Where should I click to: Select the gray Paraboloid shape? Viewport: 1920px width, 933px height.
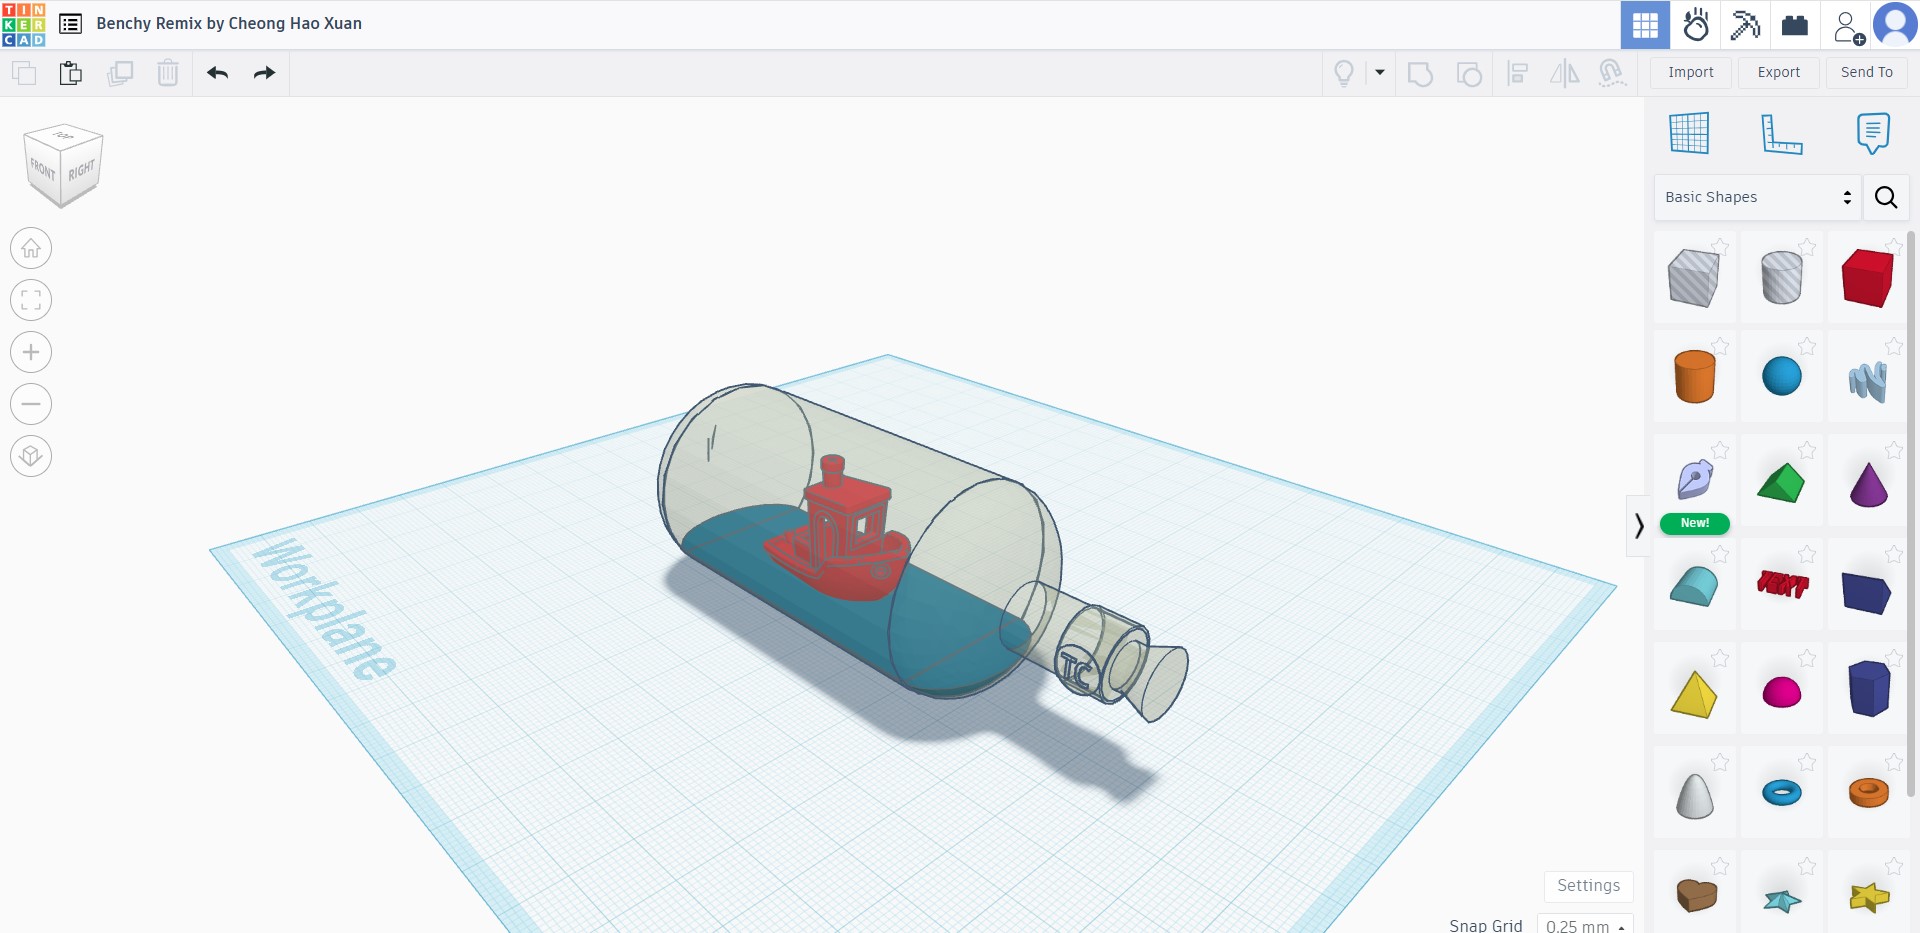pos(1694,796)
